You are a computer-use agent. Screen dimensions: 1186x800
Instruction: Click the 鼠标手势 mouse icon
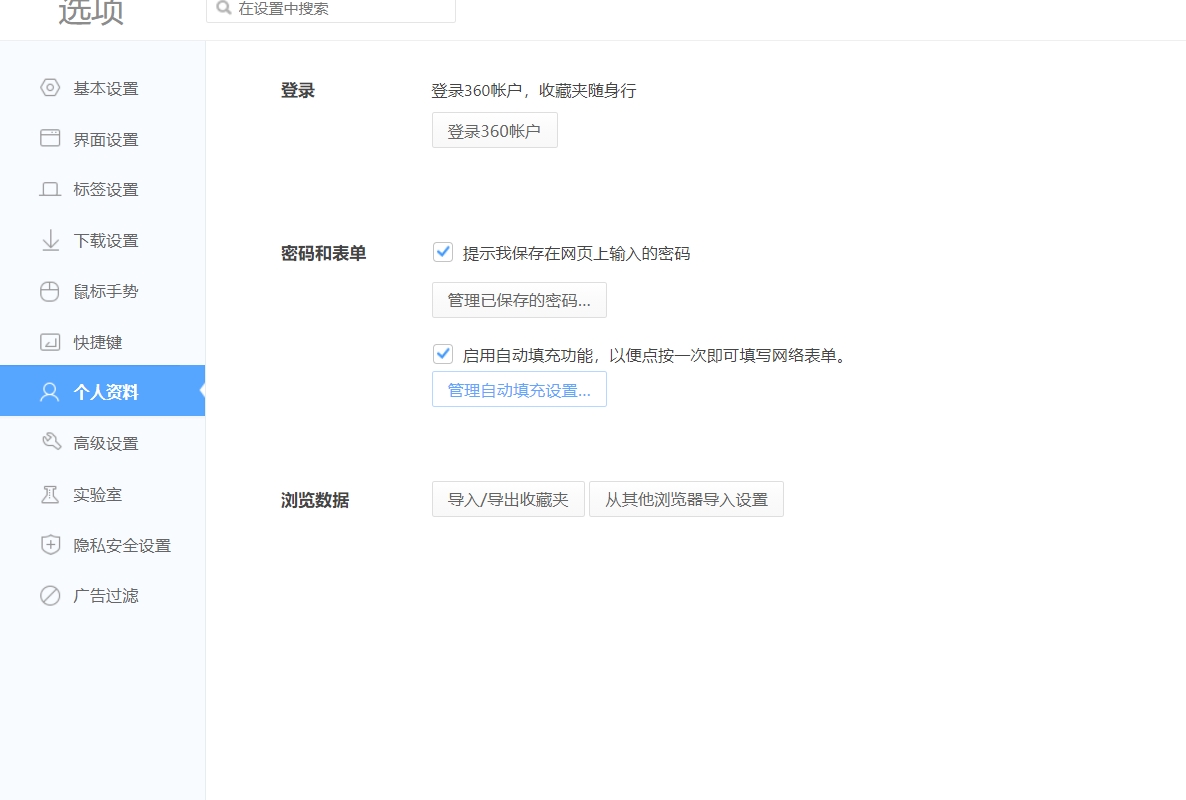pos(50,291)
